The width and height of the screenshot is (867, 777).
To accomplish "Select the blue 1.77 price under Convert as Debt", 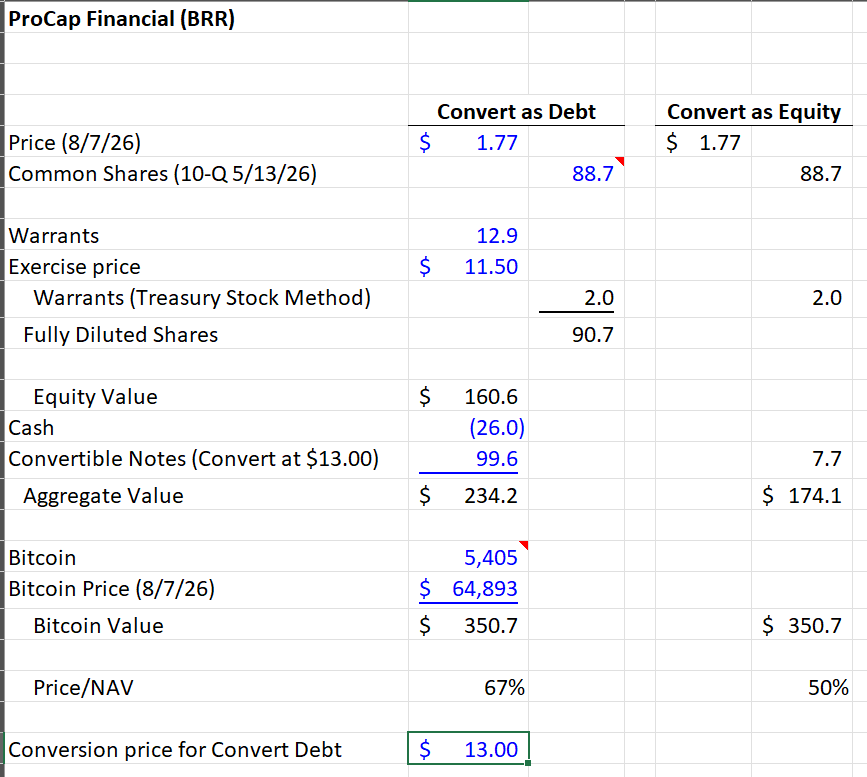I will pyautogui.click(x=468, y=143).
